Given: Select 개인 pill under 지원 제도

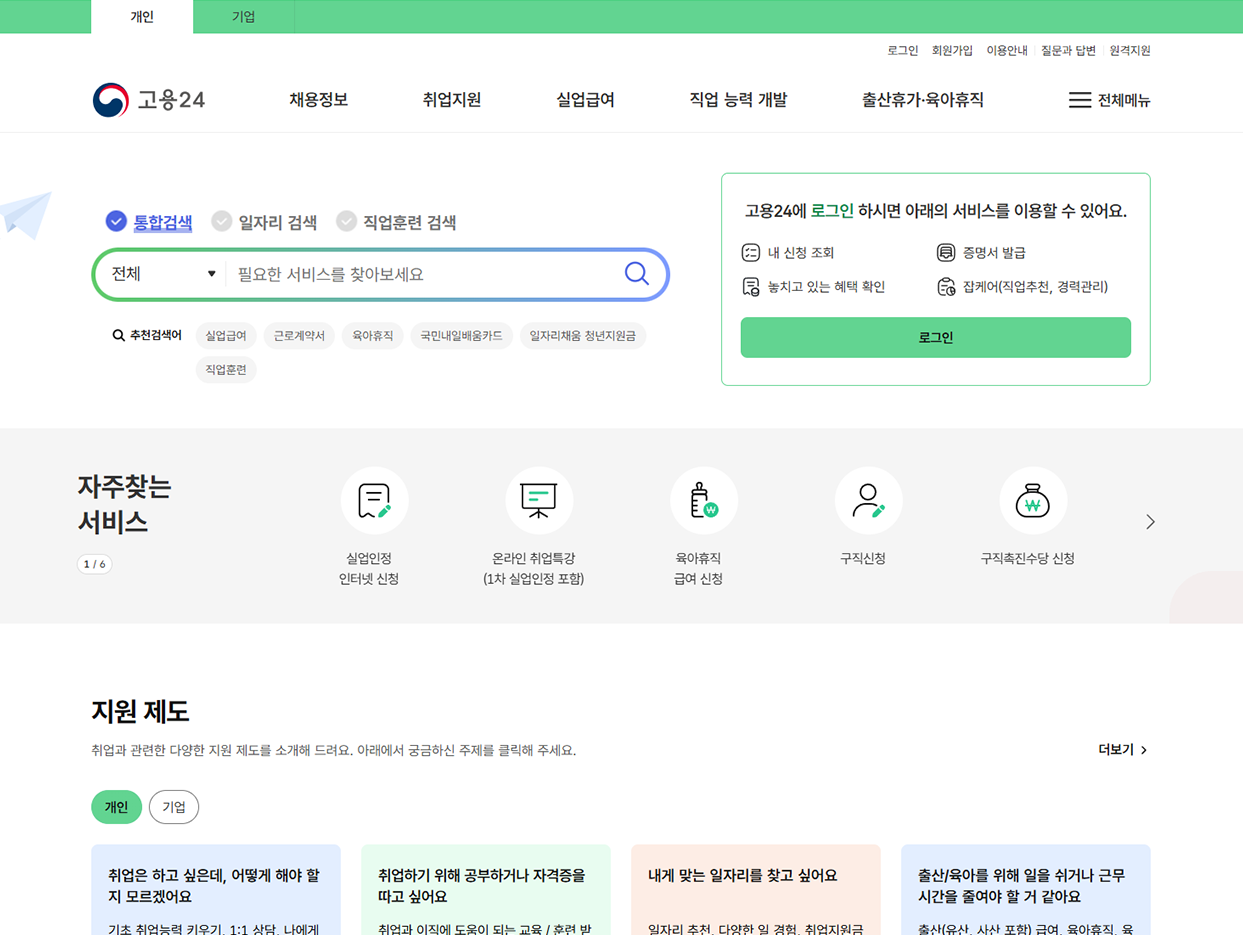Looking at the screenshot, I should [x=117, y=807].
